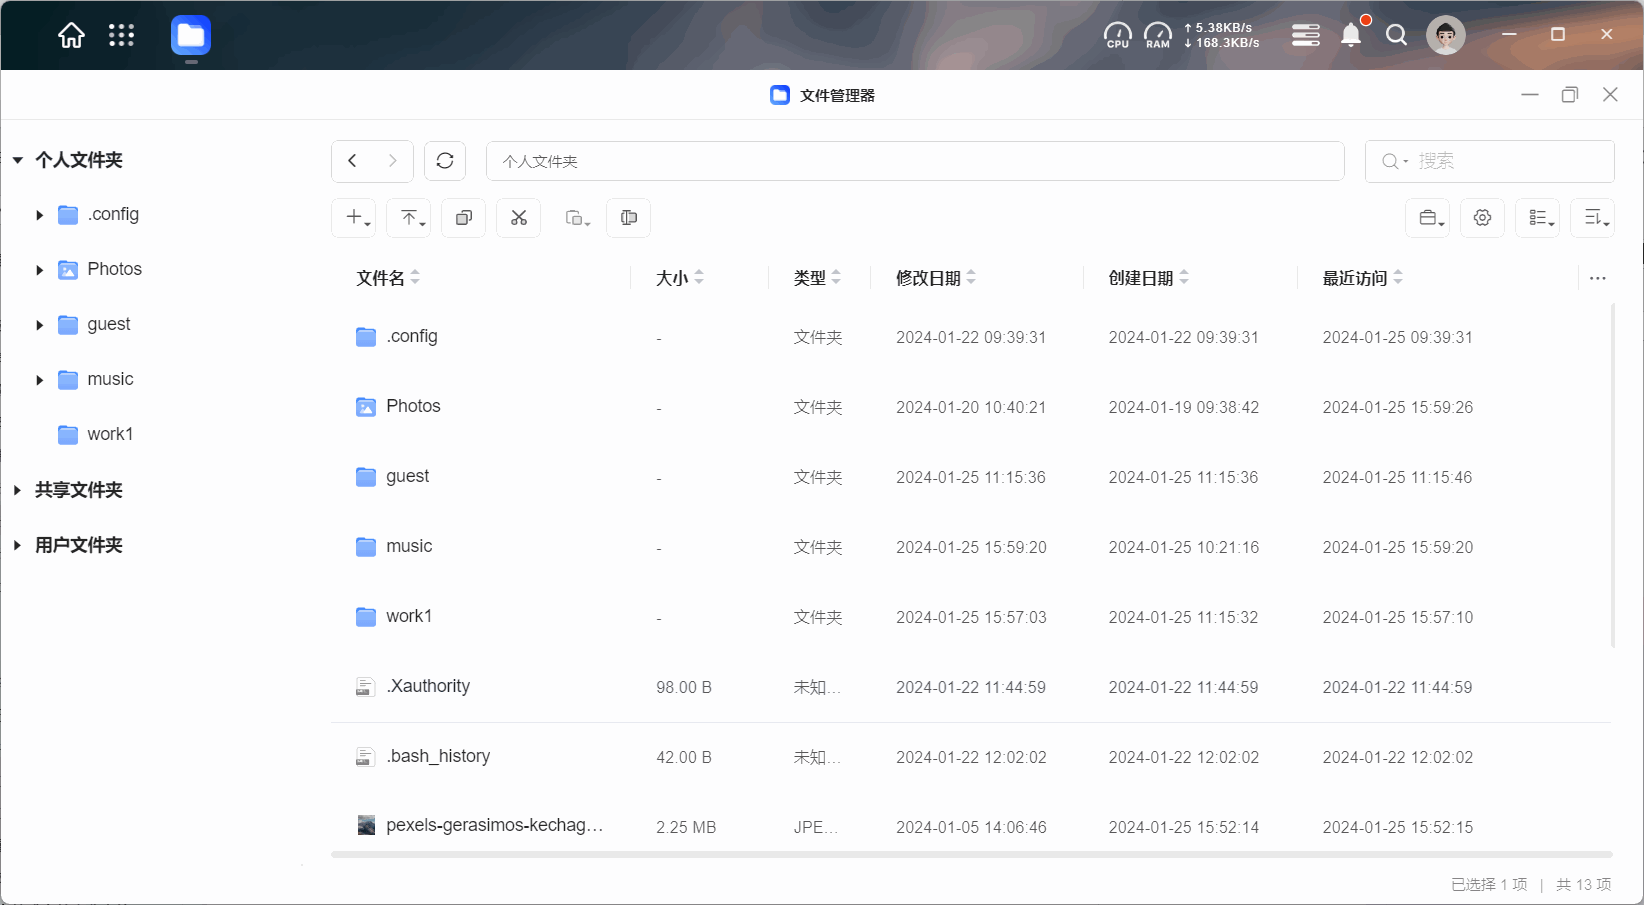1644x905 pixels.
Task: Expand guest folder in sidebar tree
Action: pos(39,325)
